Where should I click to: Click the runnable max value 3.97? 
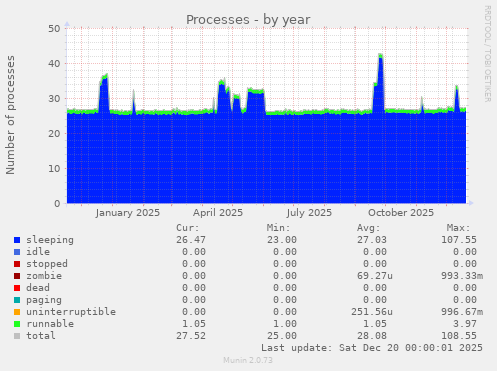coord(465,324)
